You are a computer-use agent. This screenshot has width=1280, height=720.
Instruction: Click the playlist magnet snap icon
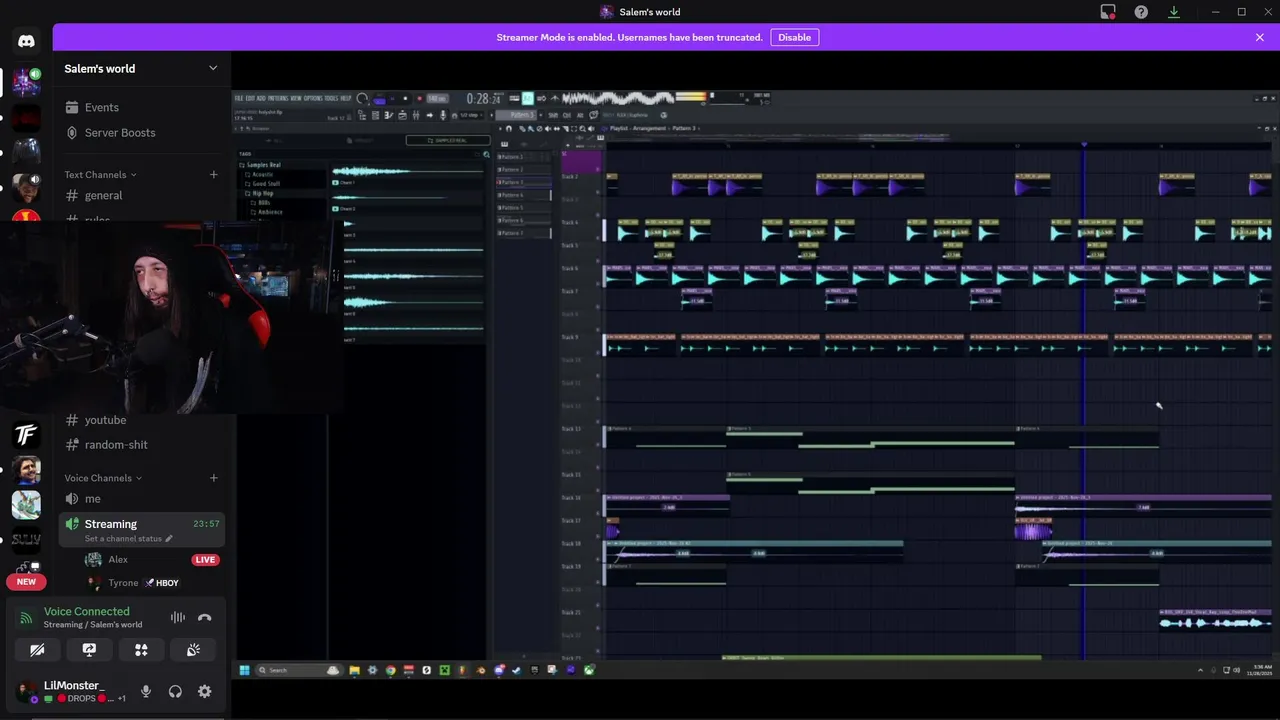[509, 129]
